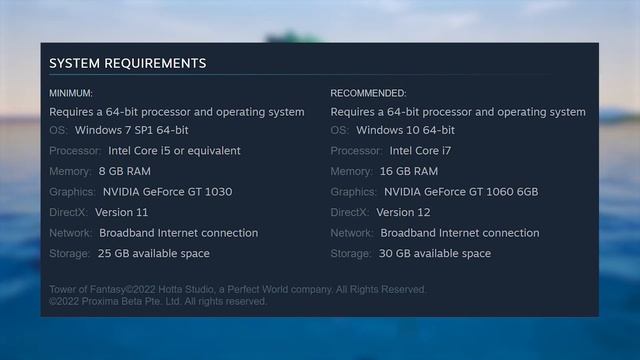640x360 pixels.
Task: Click the minimum 'Graphics:' label
Action: click(x=72, y=192)
